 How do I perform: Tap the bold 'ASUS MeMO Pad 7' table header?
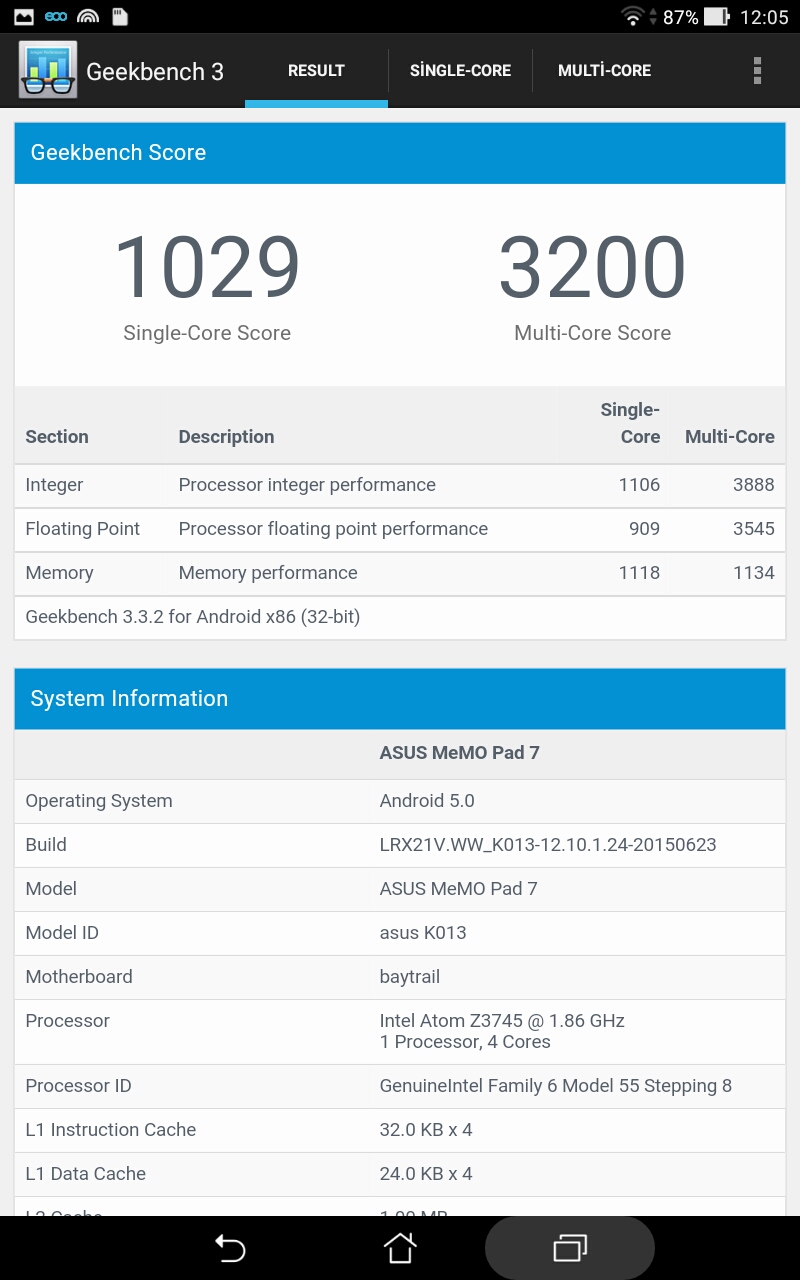tap(460, 753)
